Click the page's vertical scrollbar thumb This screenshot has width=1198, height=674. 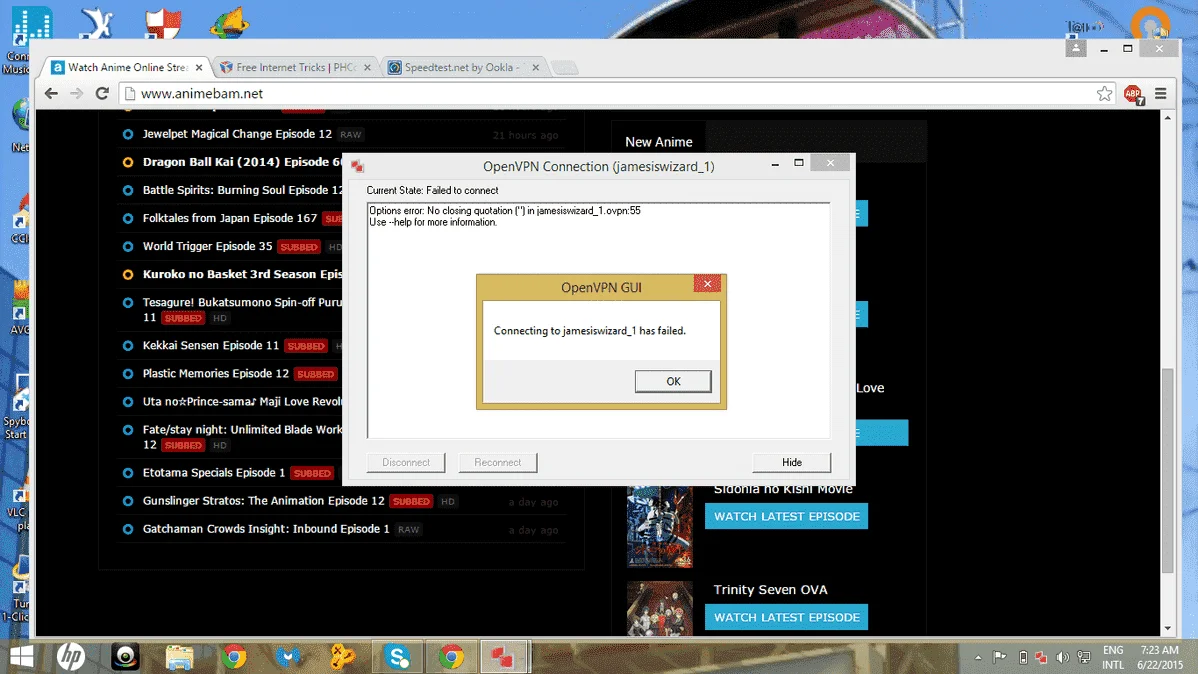1167,470
